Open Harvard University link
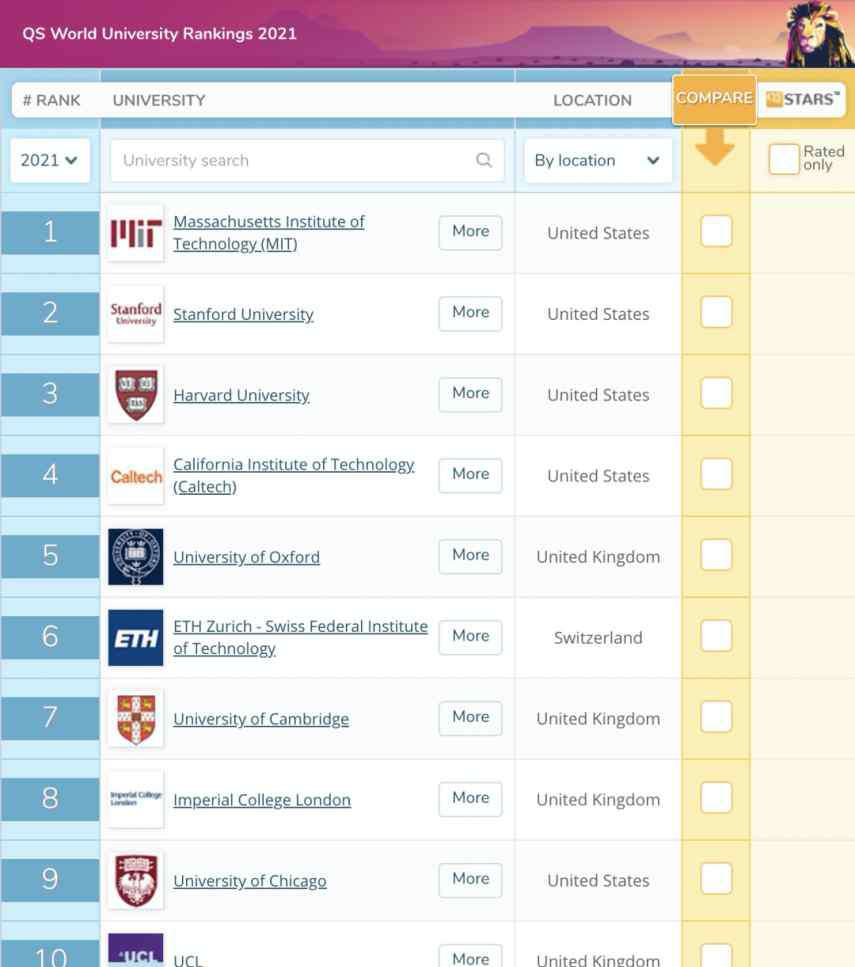 (241, 395)
